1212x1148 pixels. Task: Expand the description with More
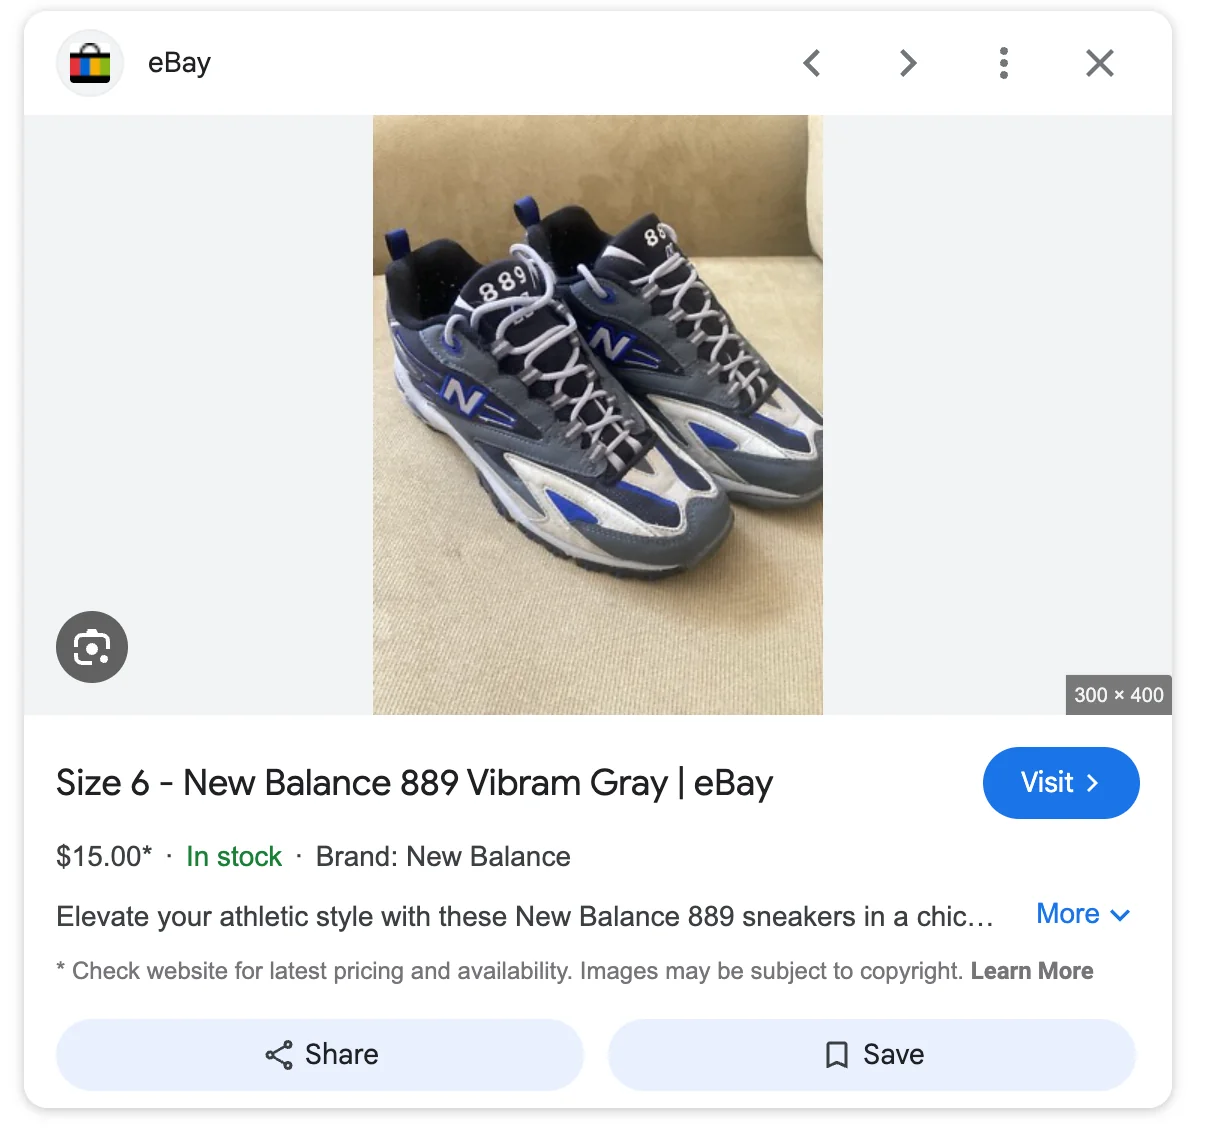pyautogui.click(x=1083, y=914)
